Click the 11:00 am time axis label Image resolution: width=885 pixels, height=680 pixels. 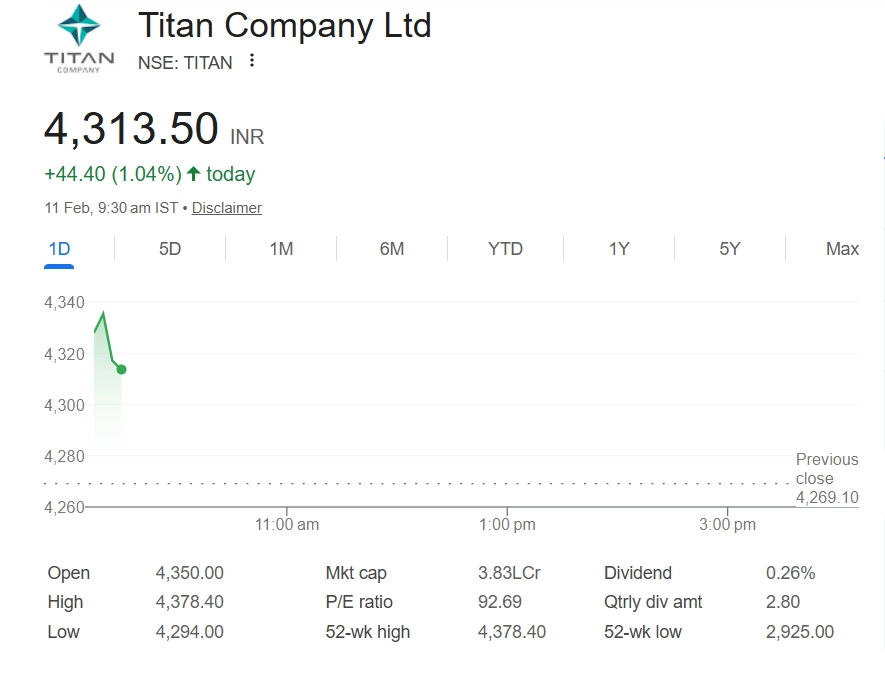coord(287,524)
